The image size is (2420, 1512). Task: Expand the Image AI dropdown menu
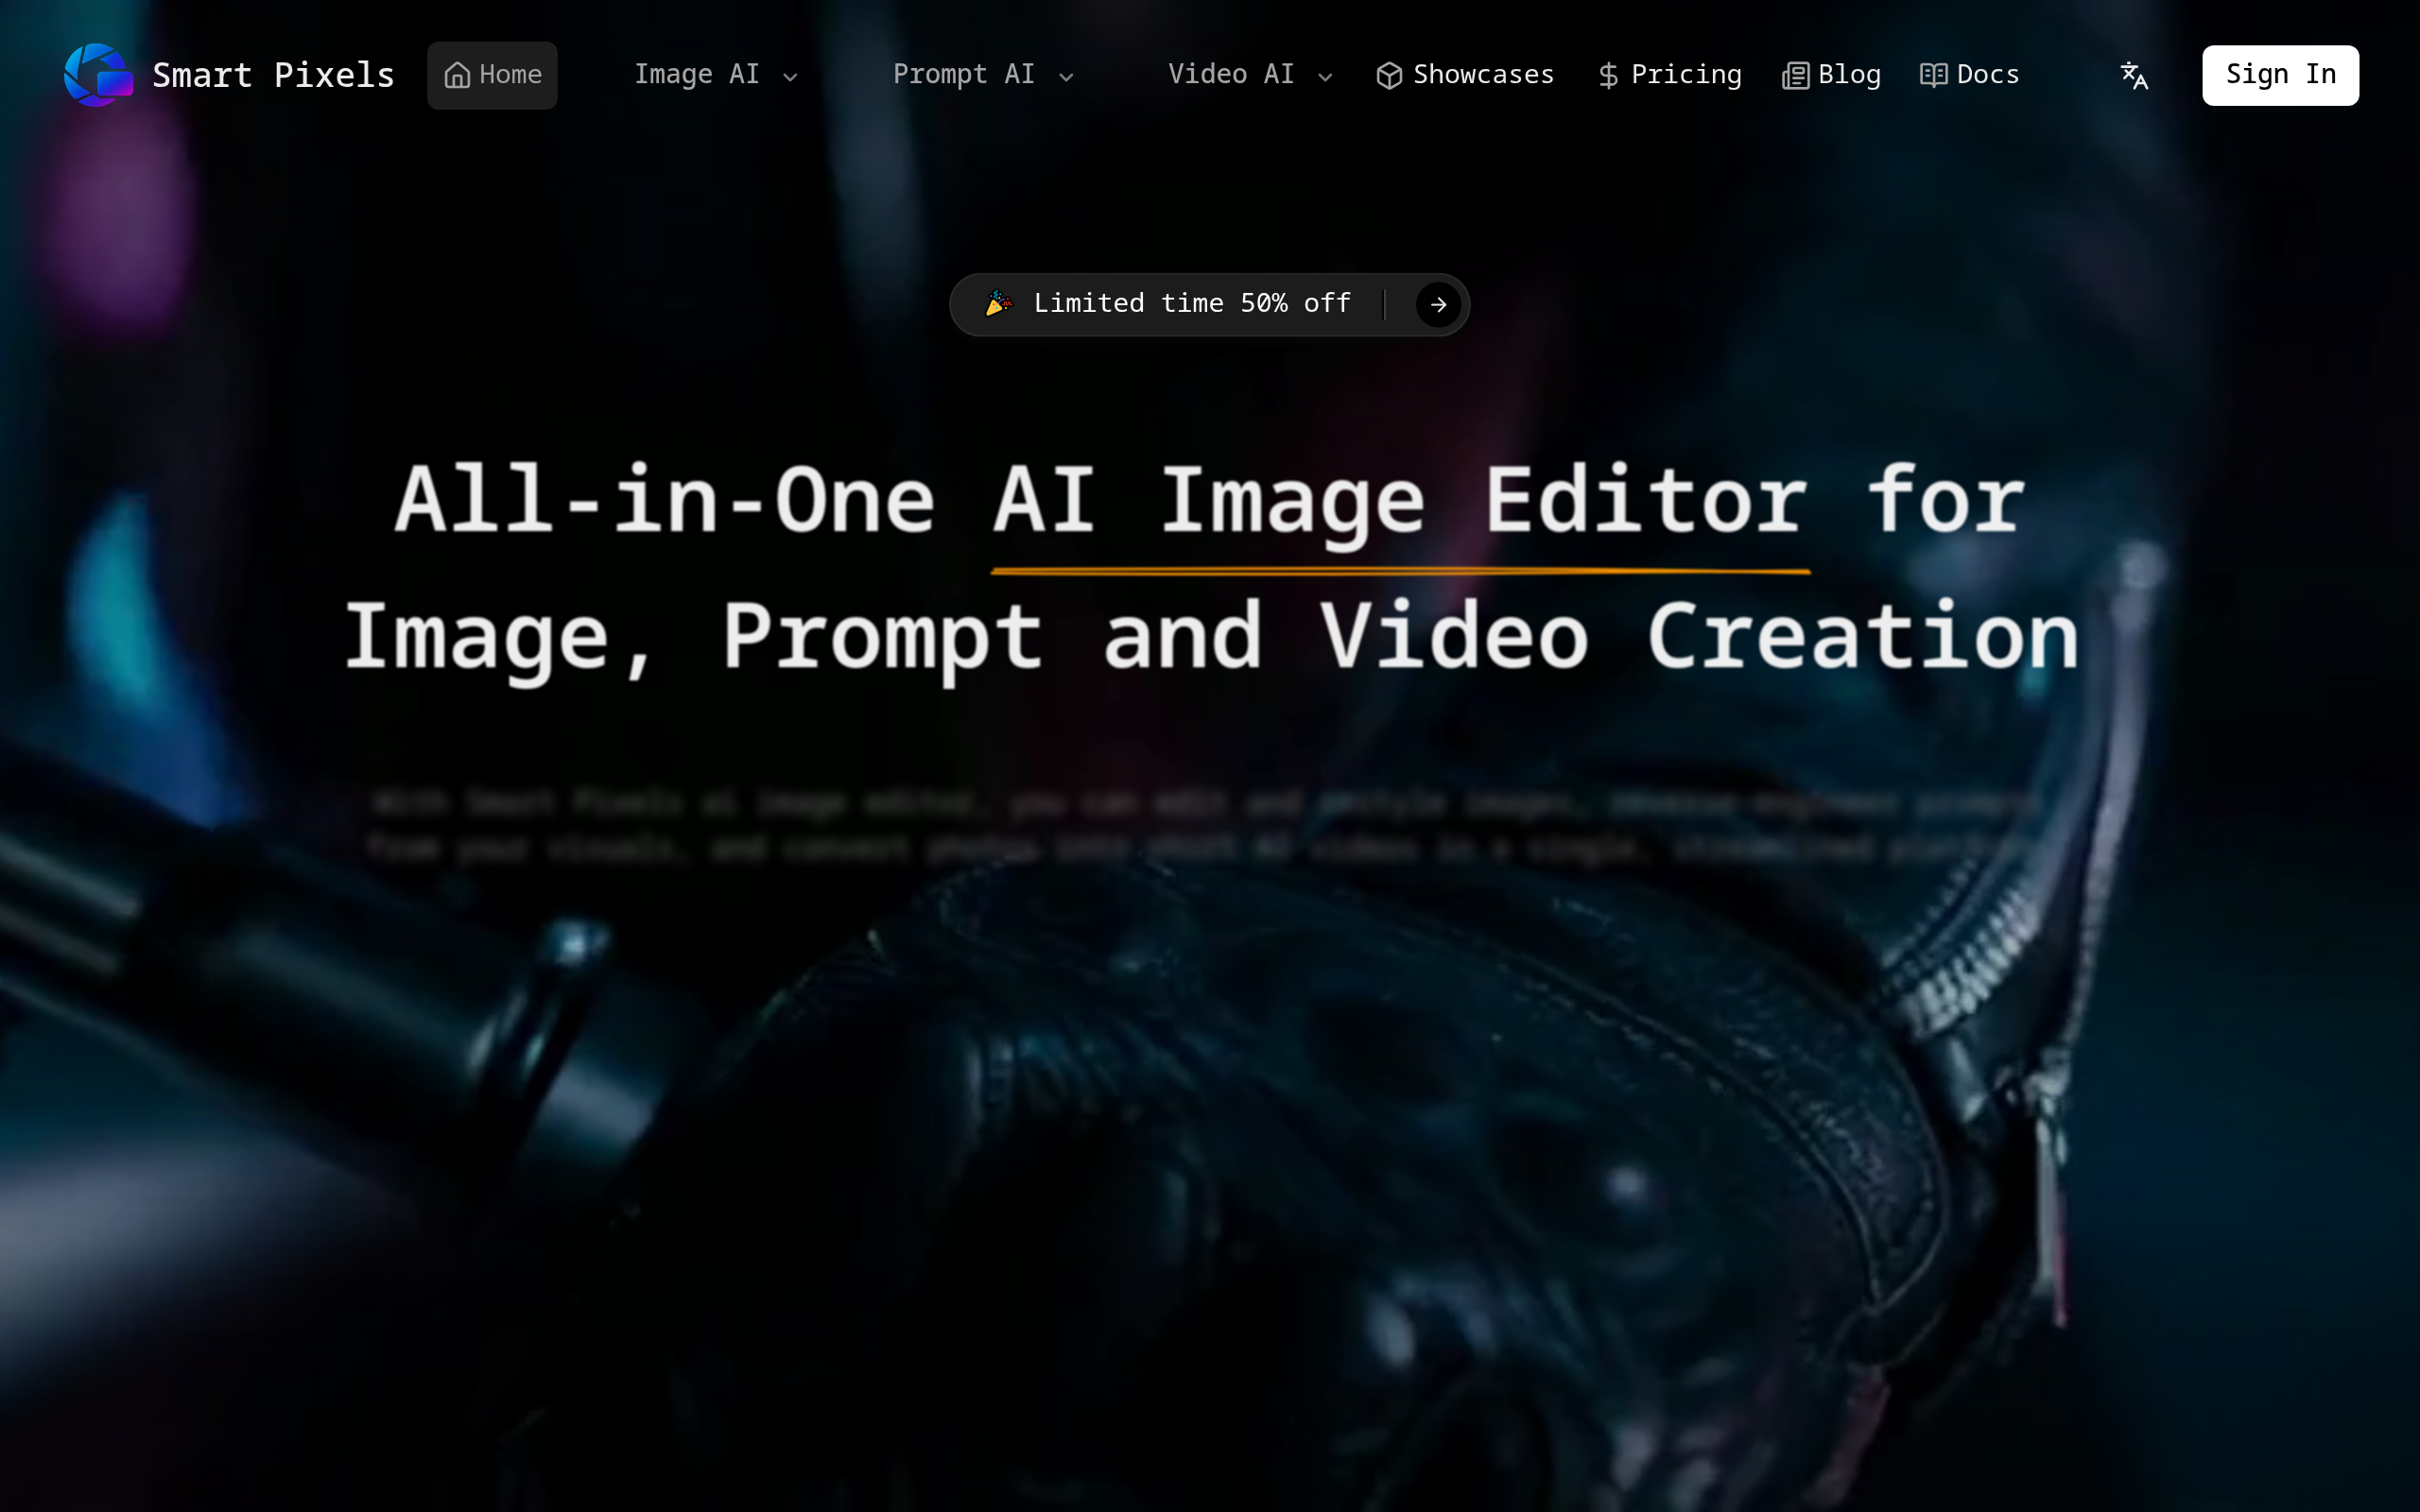[715, 75]
